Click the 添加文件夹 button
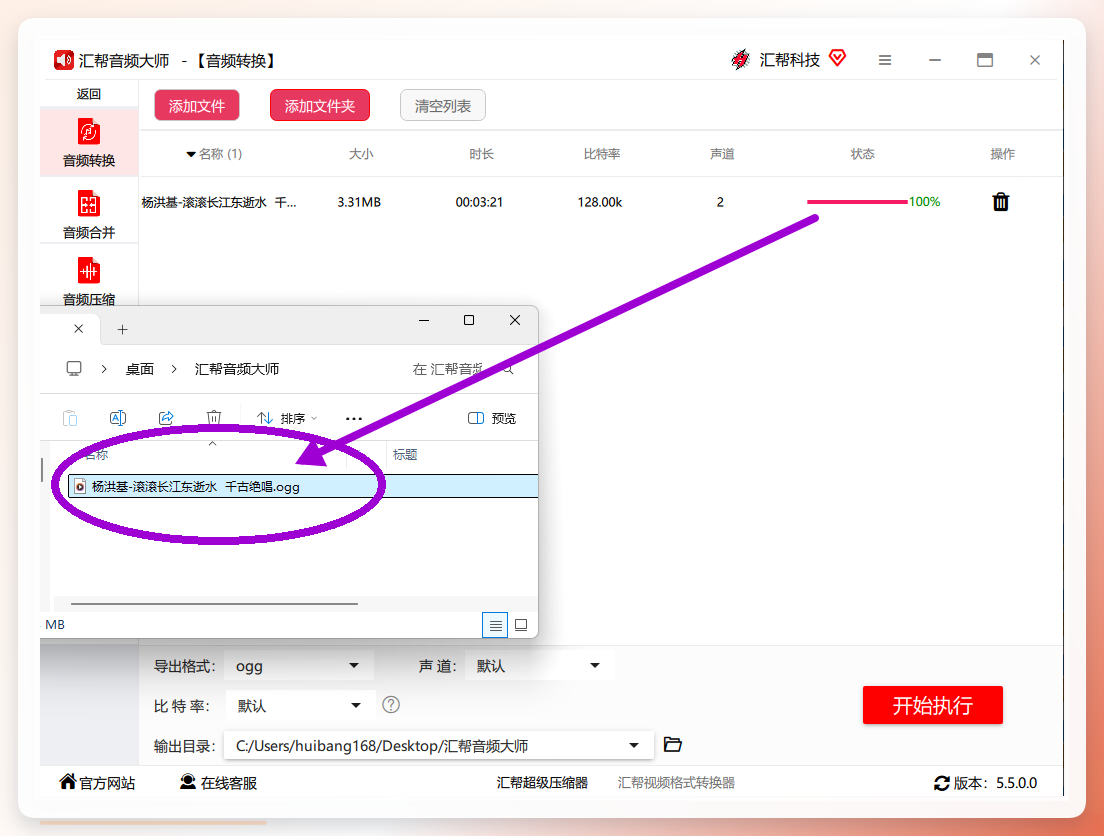The height and width of the screenshot is (836, 1104). click(320, 106)
